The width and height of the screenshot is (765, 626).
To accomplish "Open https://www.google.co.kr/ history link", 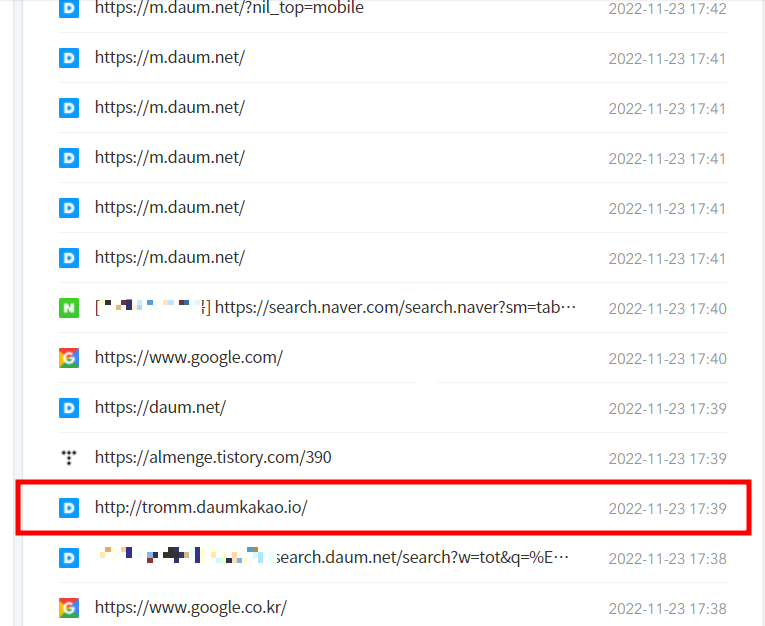I will 191,607.
